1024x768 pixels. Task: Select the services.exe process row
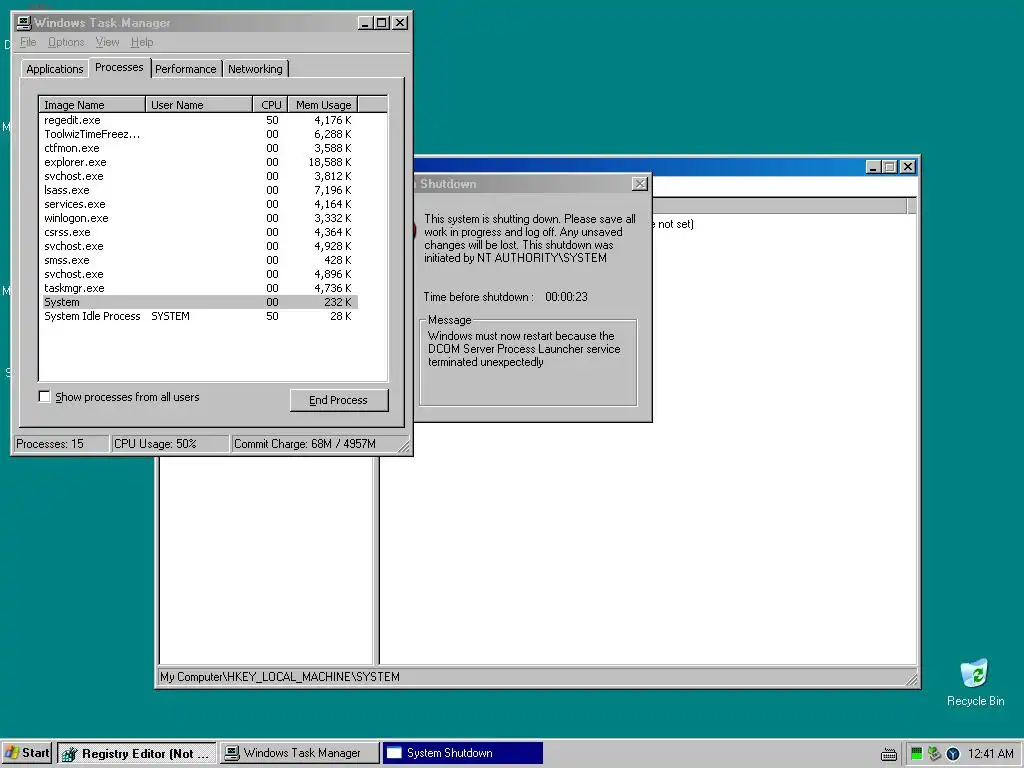pyautogui.click(x=199, y=204)
